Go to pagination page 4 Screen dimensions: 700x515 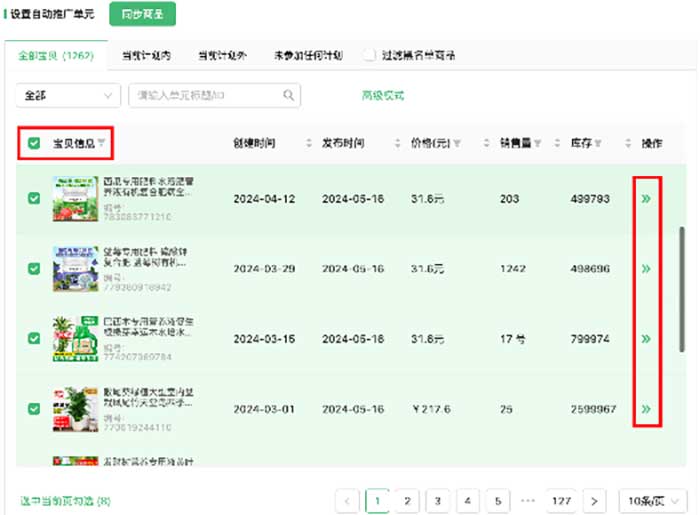[x=467, y=501]
